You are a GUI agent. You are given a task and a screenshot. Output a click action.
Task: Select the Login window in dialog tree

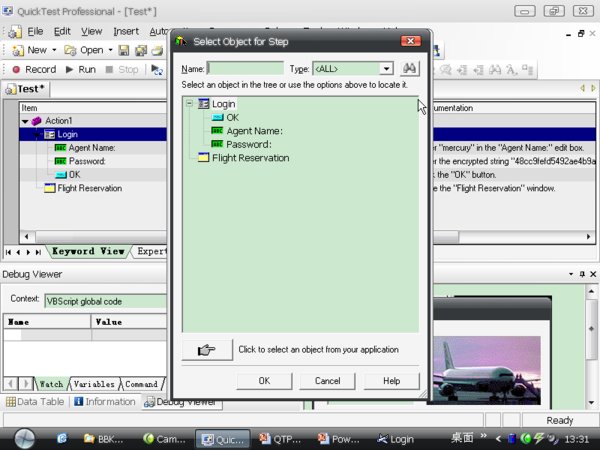pyautogui.click(x=223, y=104)
